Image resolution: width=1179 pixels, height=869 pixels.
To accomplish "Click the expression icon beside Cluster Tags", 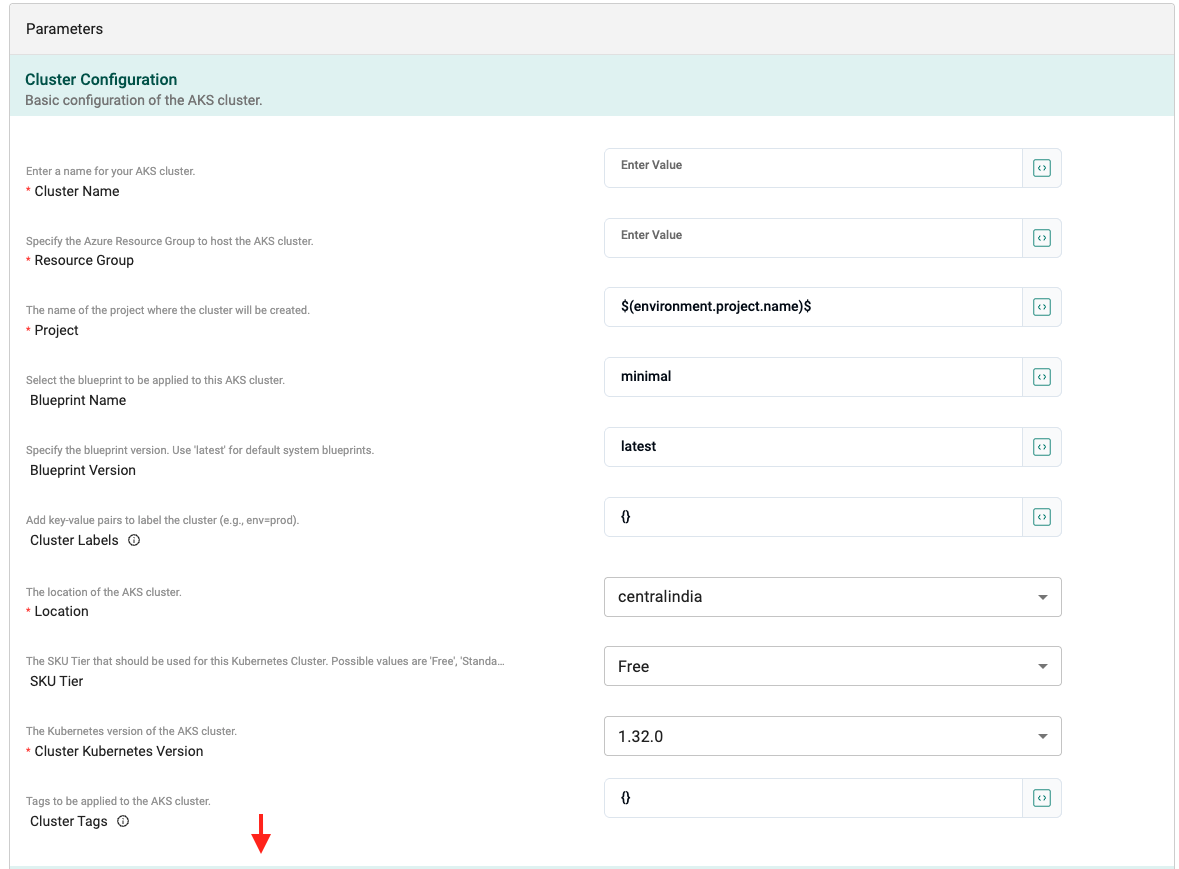I will pos(1041,798).
